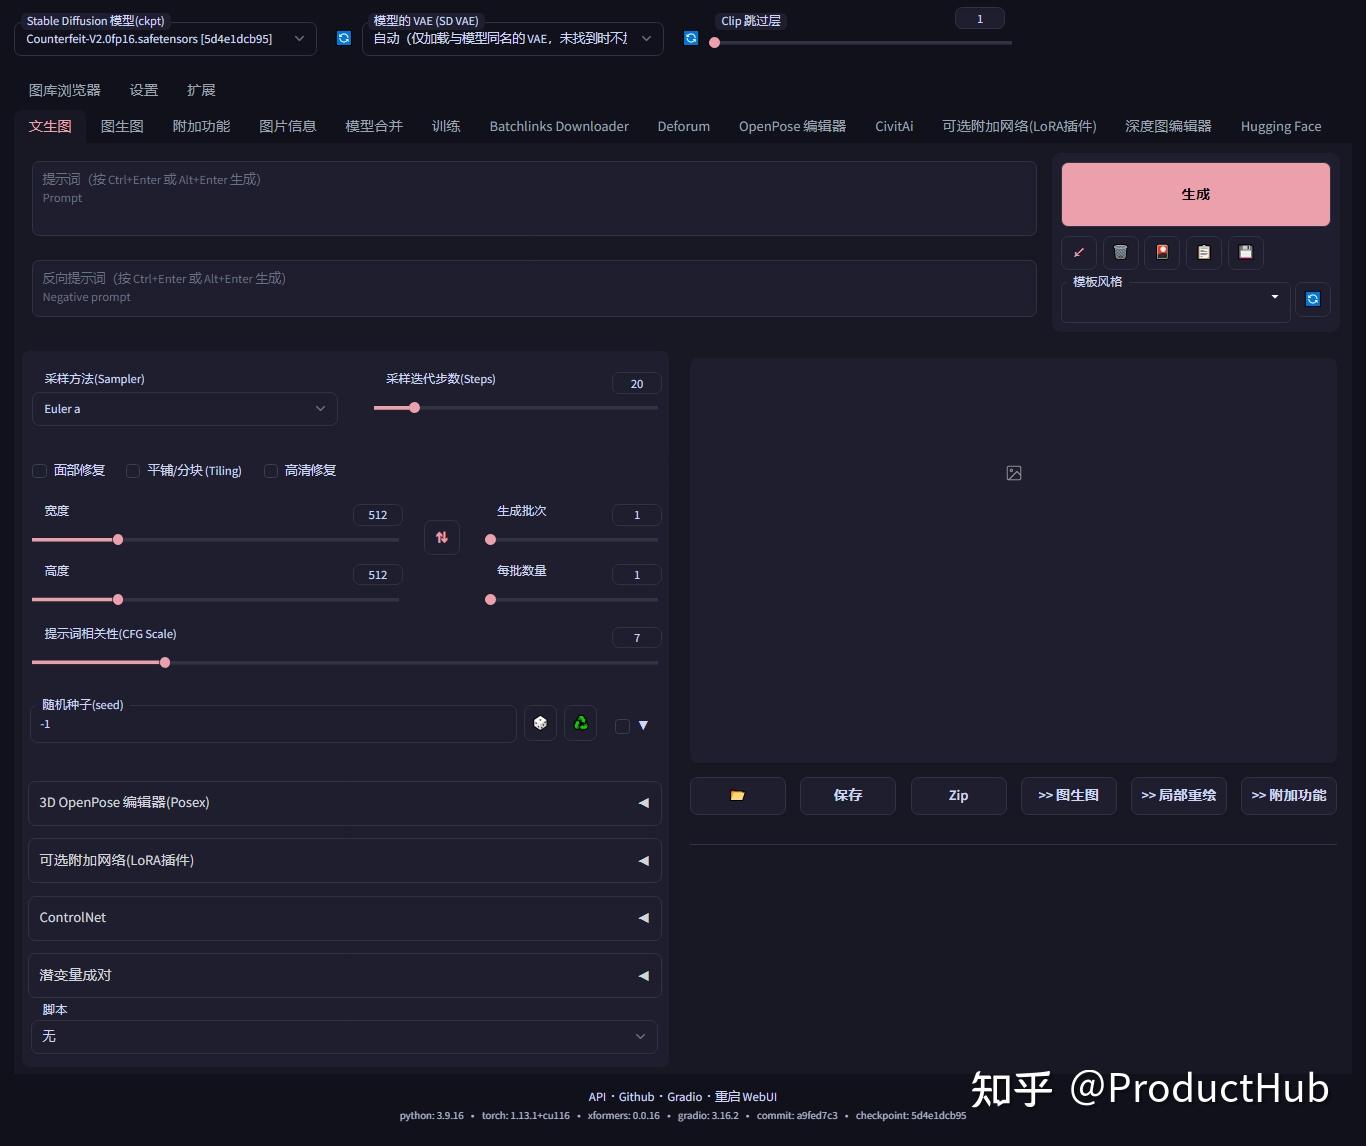The width and height of the screenshot is (1366, 1146).
Task: Click the recycle icon to reuse last seed
Action: (x=580, y=723)
